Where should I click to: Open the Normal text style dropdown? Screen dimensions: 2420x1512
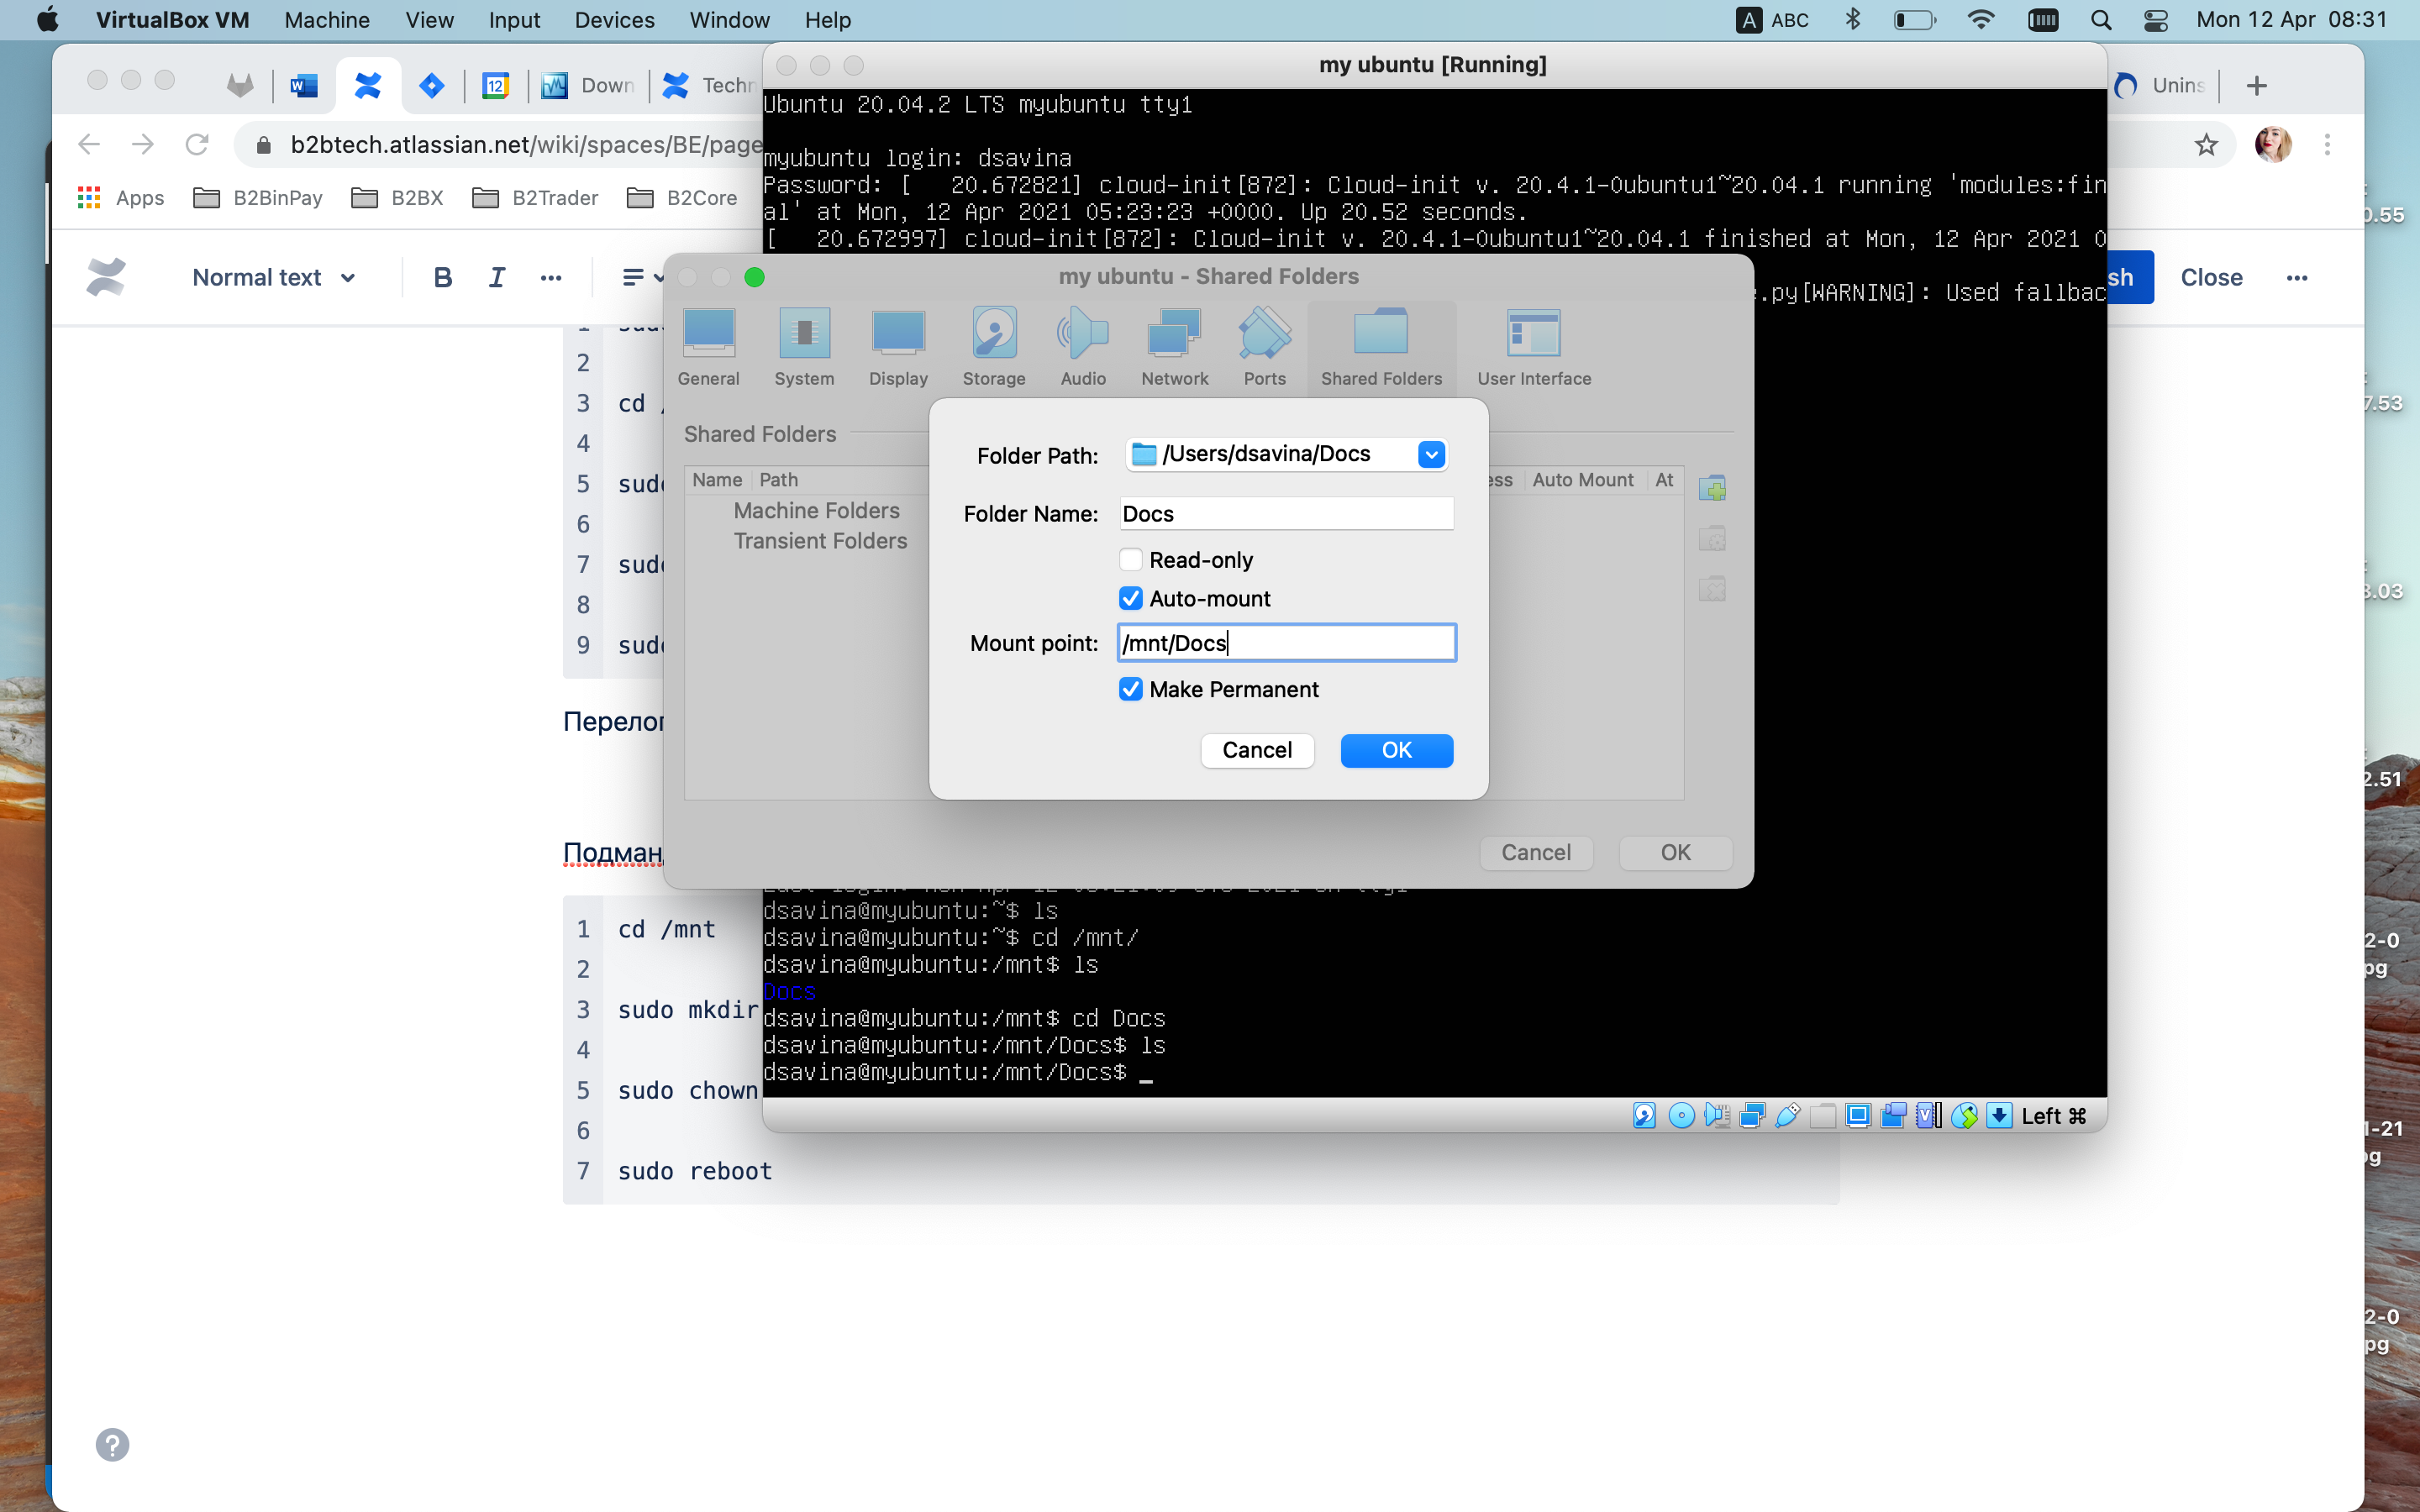point(273,277)
